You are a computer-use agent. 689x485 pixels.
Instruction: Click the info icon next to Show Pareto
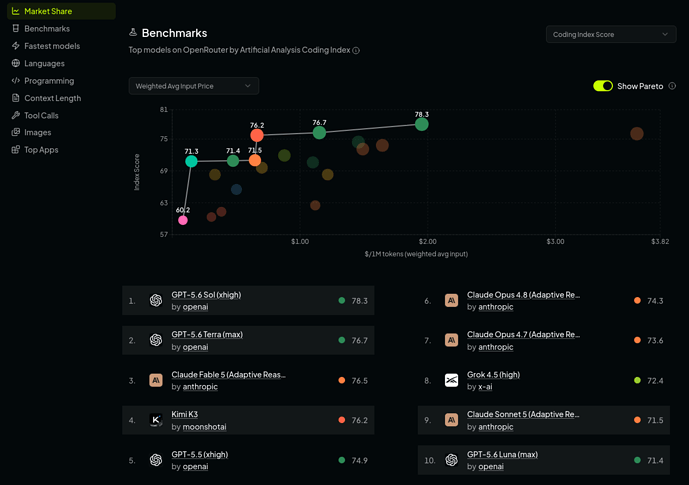672,86
